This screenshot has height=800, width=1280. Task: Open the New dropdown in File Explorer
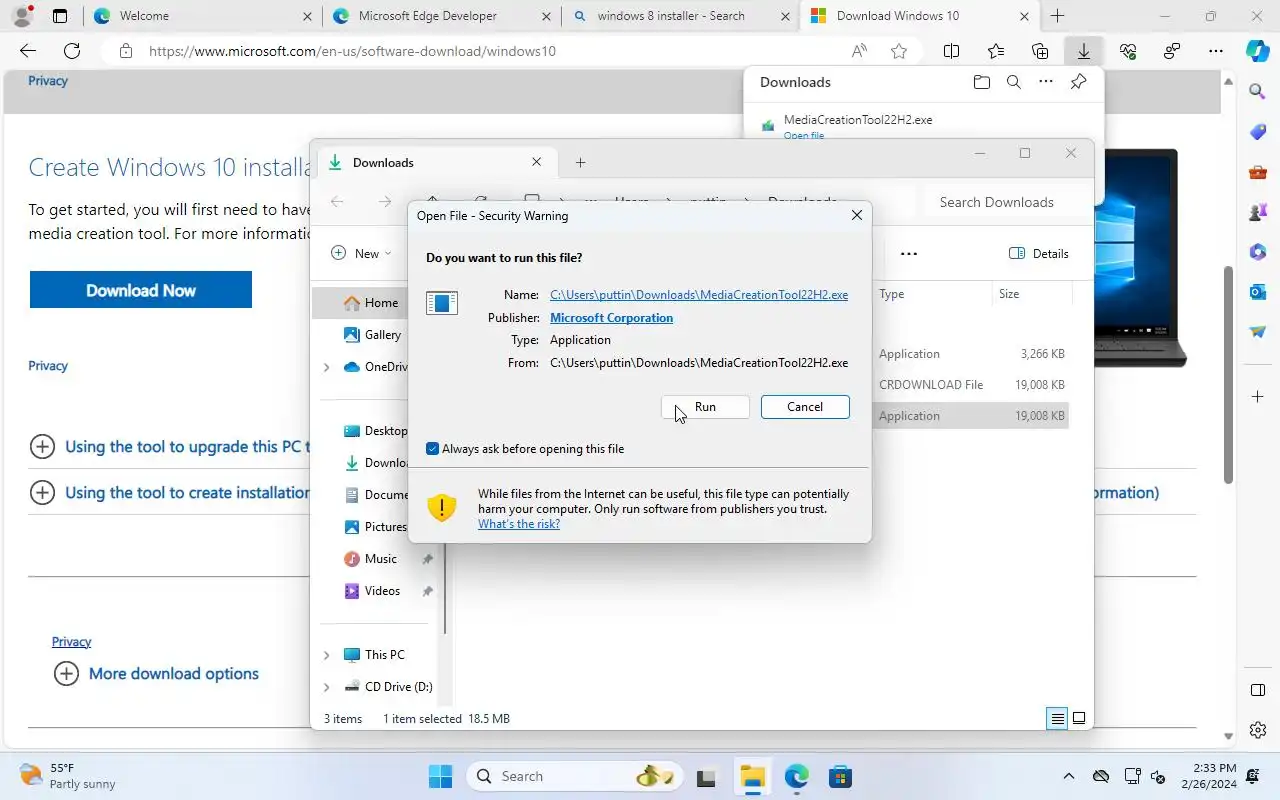pyautogui.click(x=361, y=254)
